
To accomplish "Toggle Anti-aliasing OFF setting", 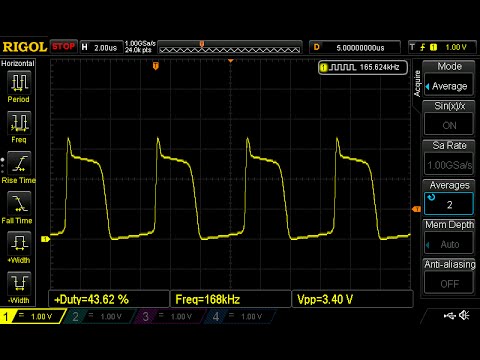I will click(x=449, y=284).
